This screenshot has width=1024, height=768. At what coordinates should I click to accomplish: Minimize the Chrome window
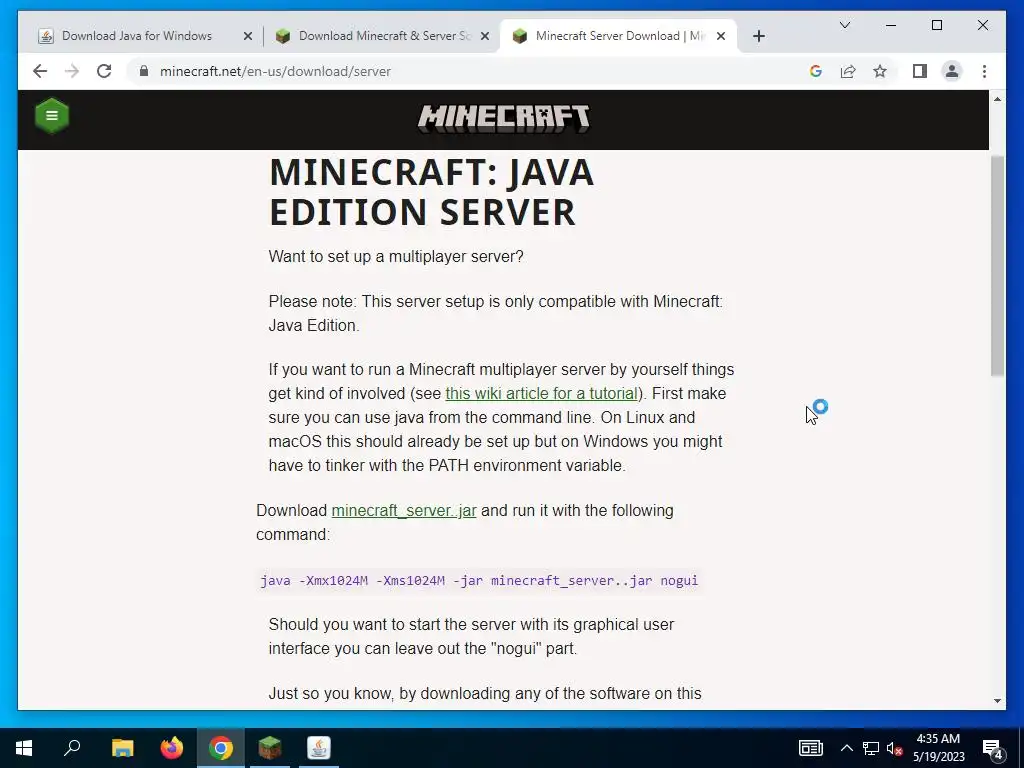(x=891, y=25)
